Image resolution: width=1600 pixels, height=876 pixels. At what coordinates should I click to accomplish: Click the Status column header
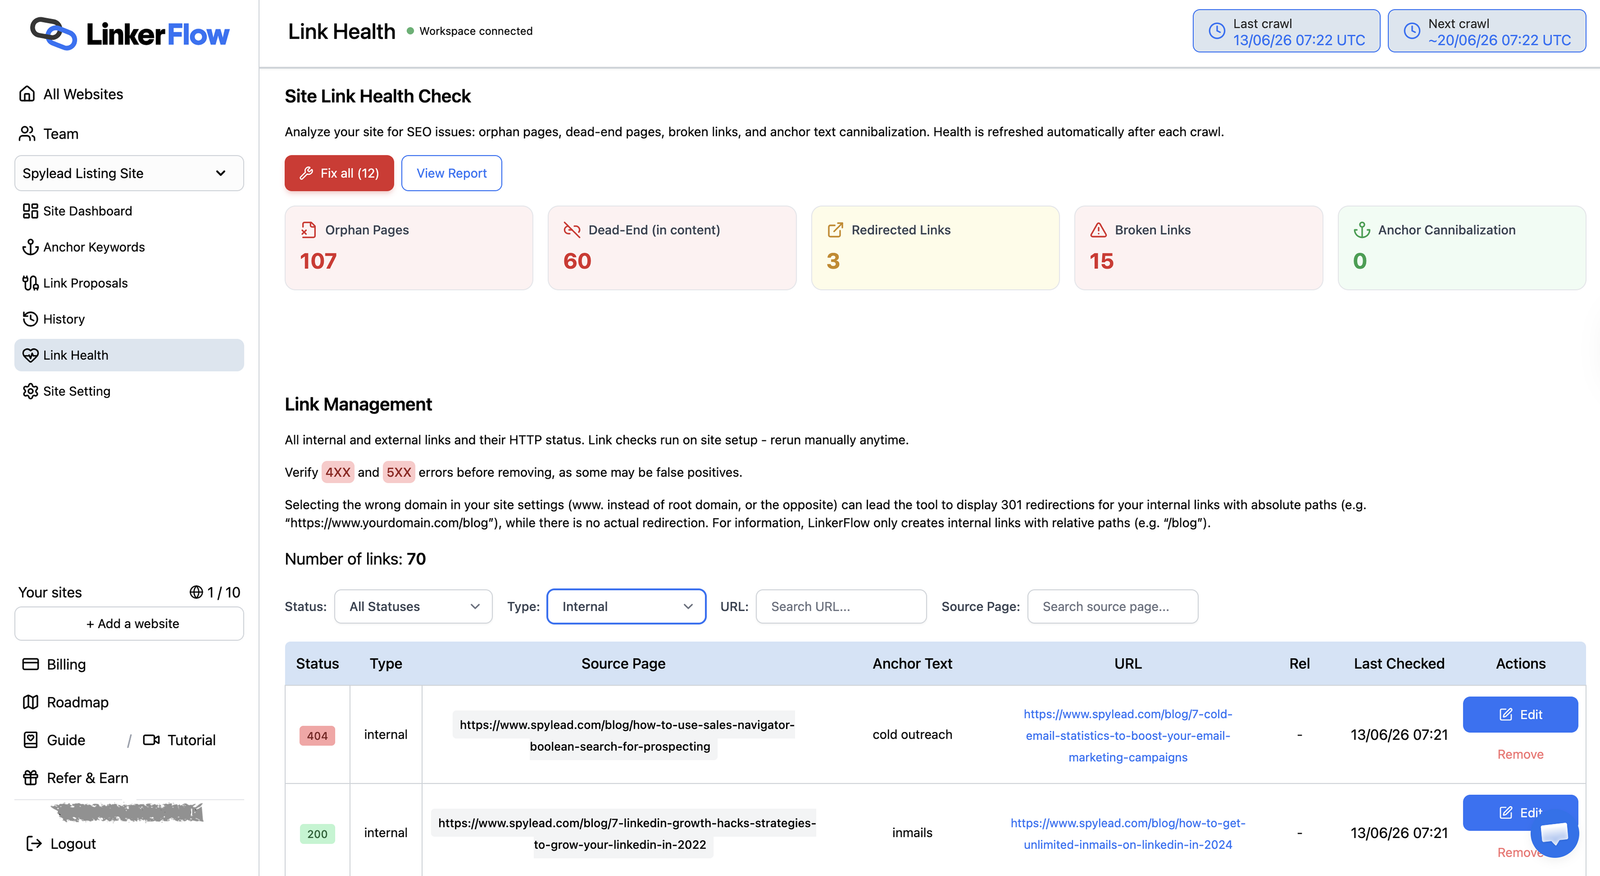(317, 664)
